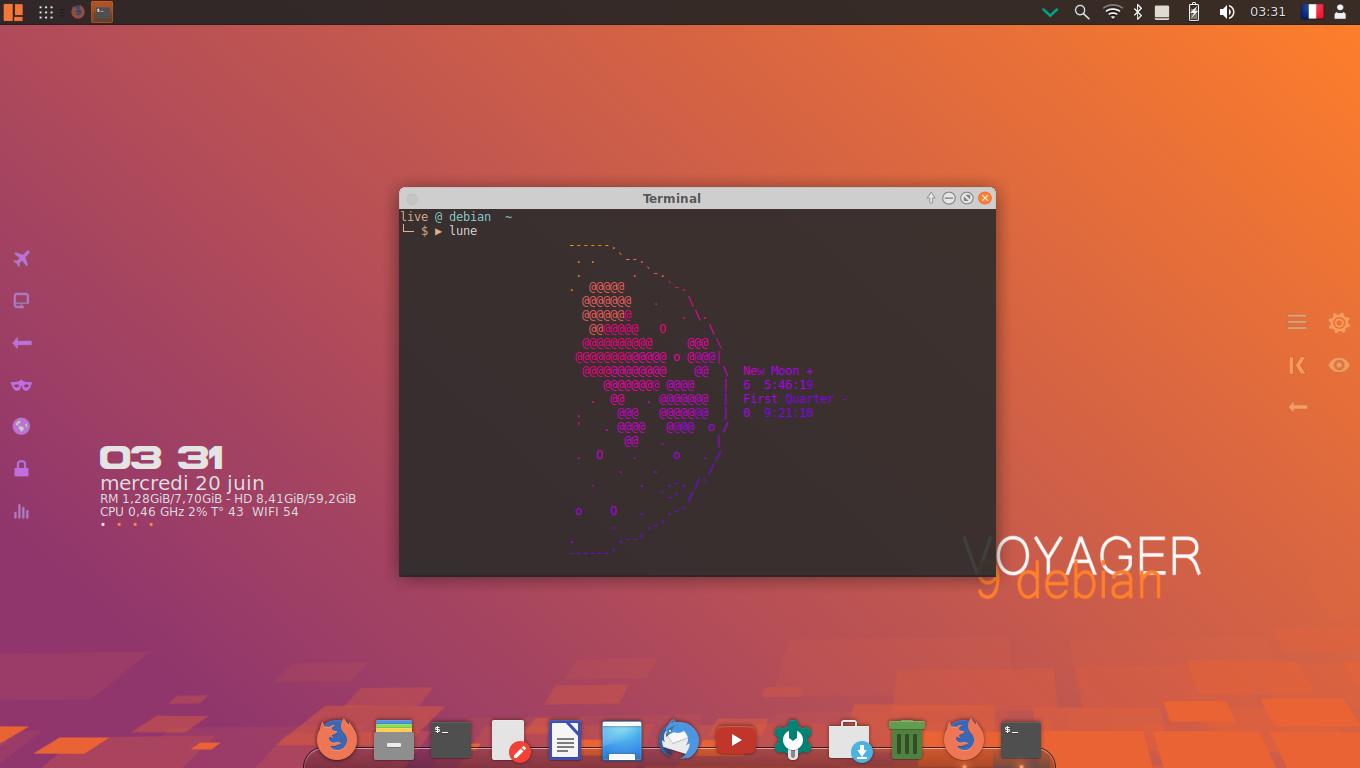
Task: Click the skip-to-start icon on the right
Action: pos(1297,366)
